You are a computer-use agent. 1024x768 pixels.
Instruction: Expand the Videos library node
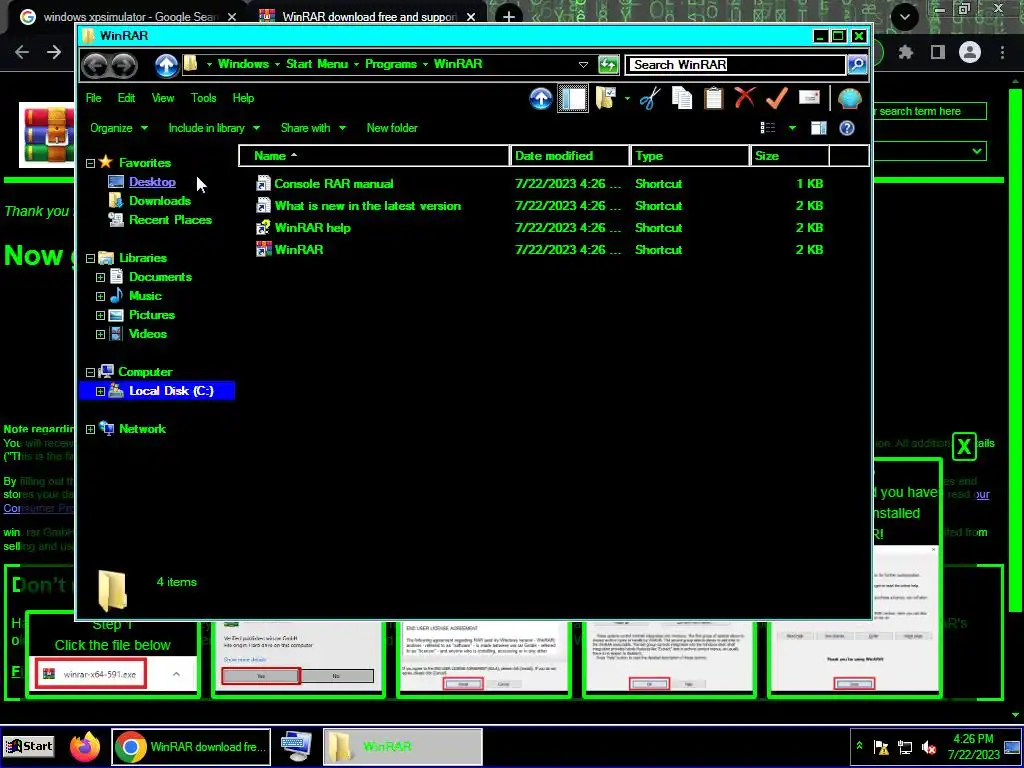101,334
